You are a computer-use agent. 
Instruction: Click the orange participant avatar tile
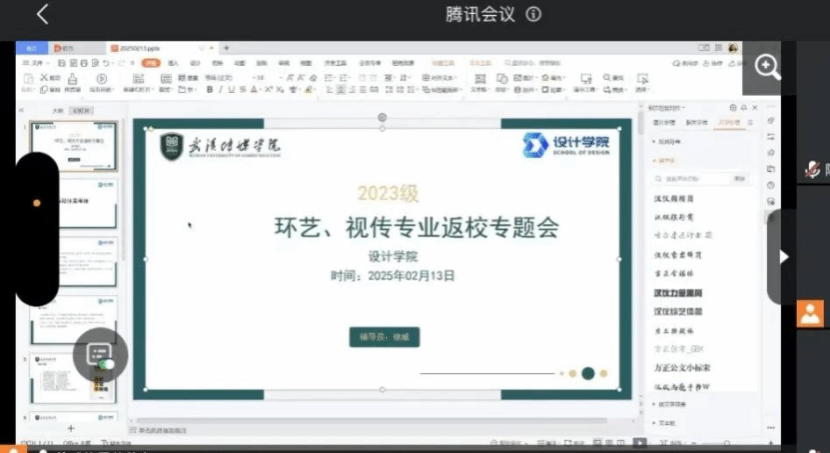pos(810,313)
